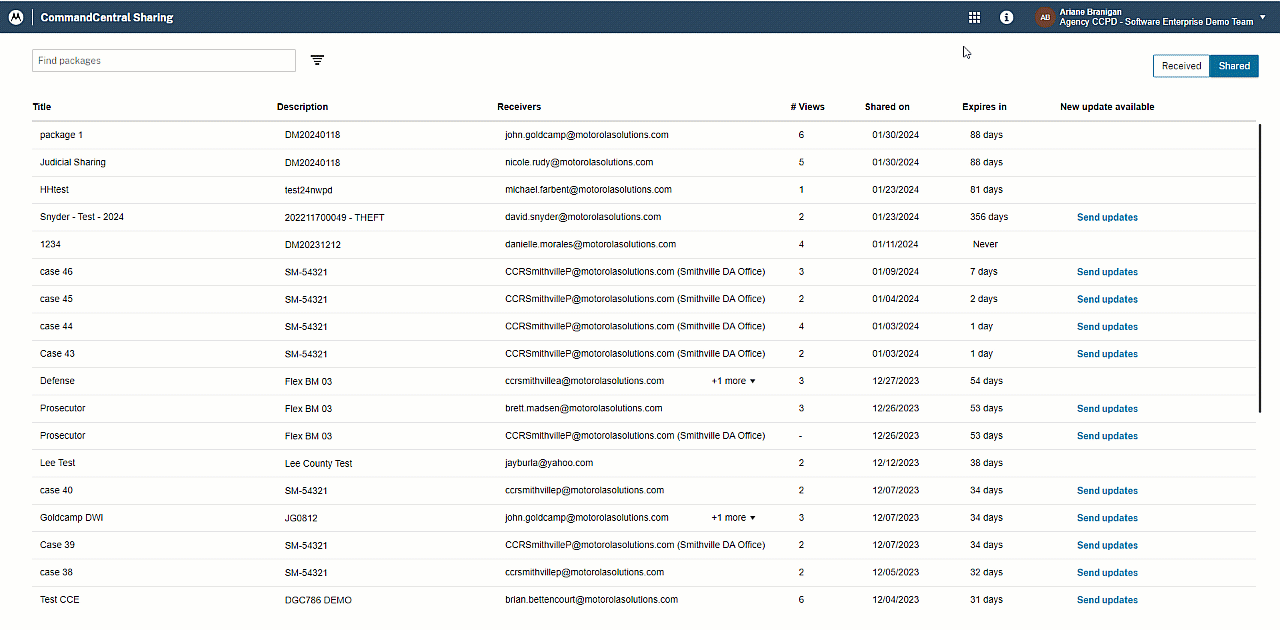Send updates for case 46
Image resolution: width=1280 pixels, height=630 pixels.
(x=1107, y=272)
